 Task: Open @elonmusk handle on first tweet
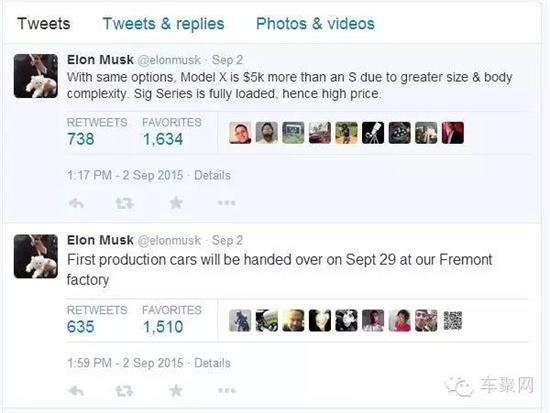pos(169,60)
